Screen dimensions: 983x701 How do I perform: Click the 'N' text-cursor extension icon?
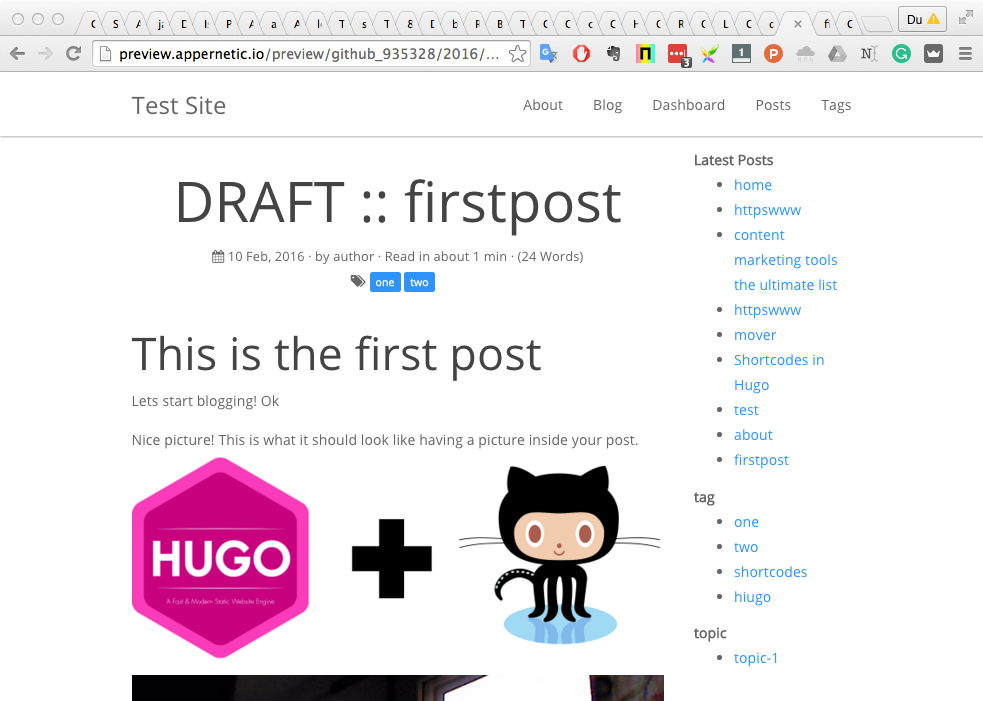point(869,54)
